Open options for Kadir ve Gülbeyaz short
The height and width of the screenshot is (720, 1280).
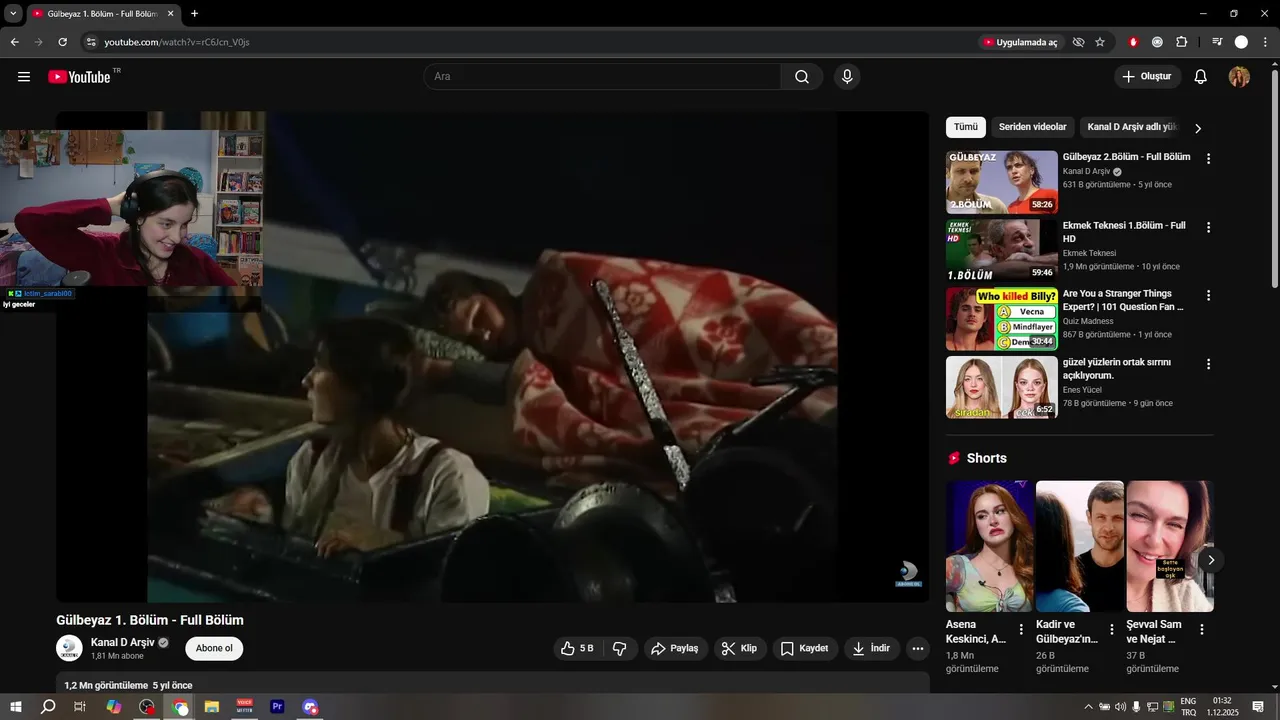tap(1111, 630)
